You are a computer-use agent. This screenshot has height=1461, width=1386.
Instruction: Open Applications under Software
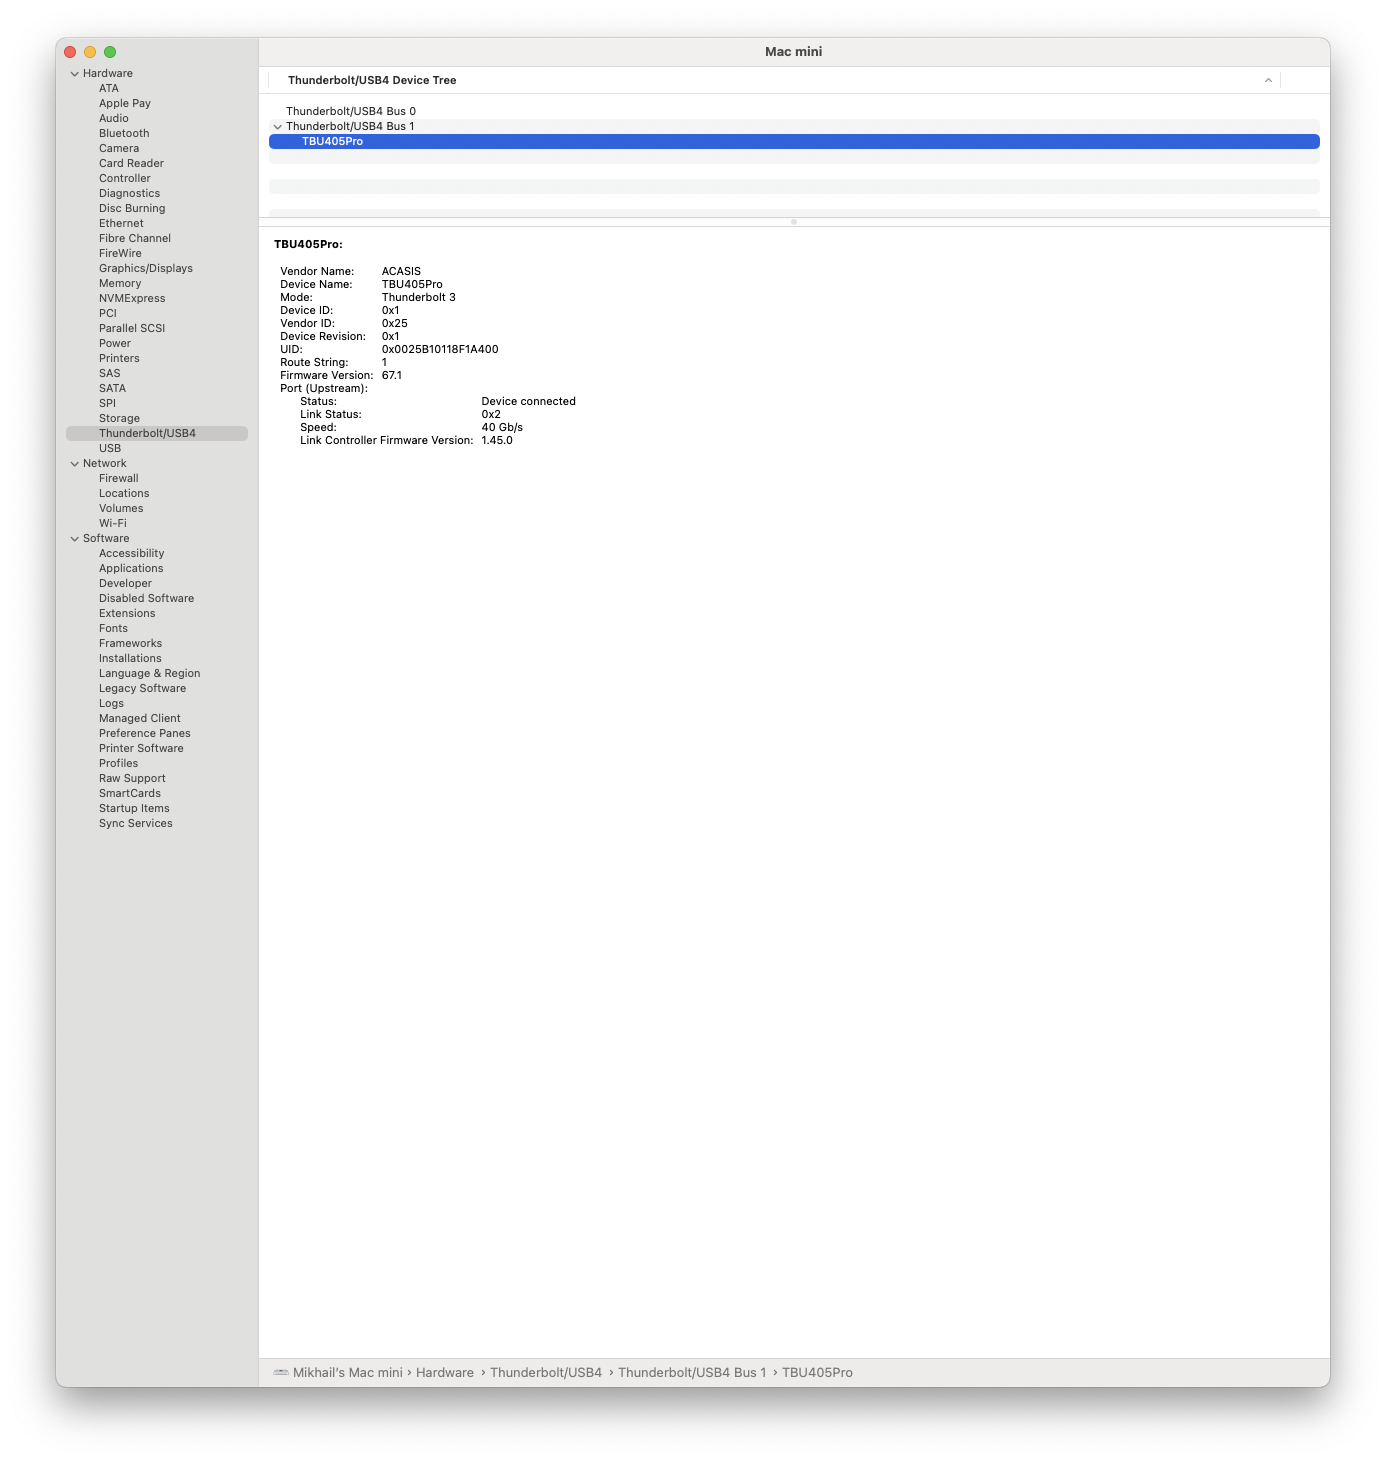point(131,569)
